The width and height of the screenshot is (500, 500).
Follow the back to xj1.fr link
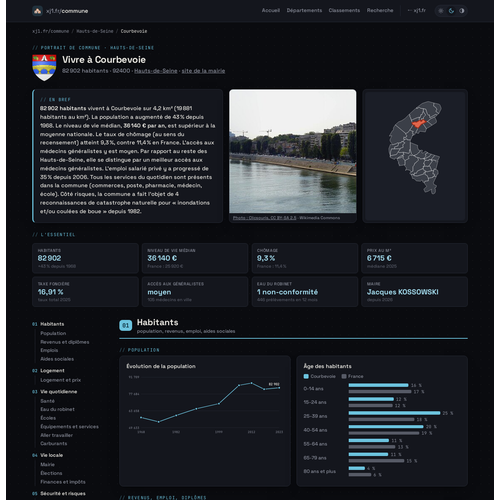click(x=416, y=11)
